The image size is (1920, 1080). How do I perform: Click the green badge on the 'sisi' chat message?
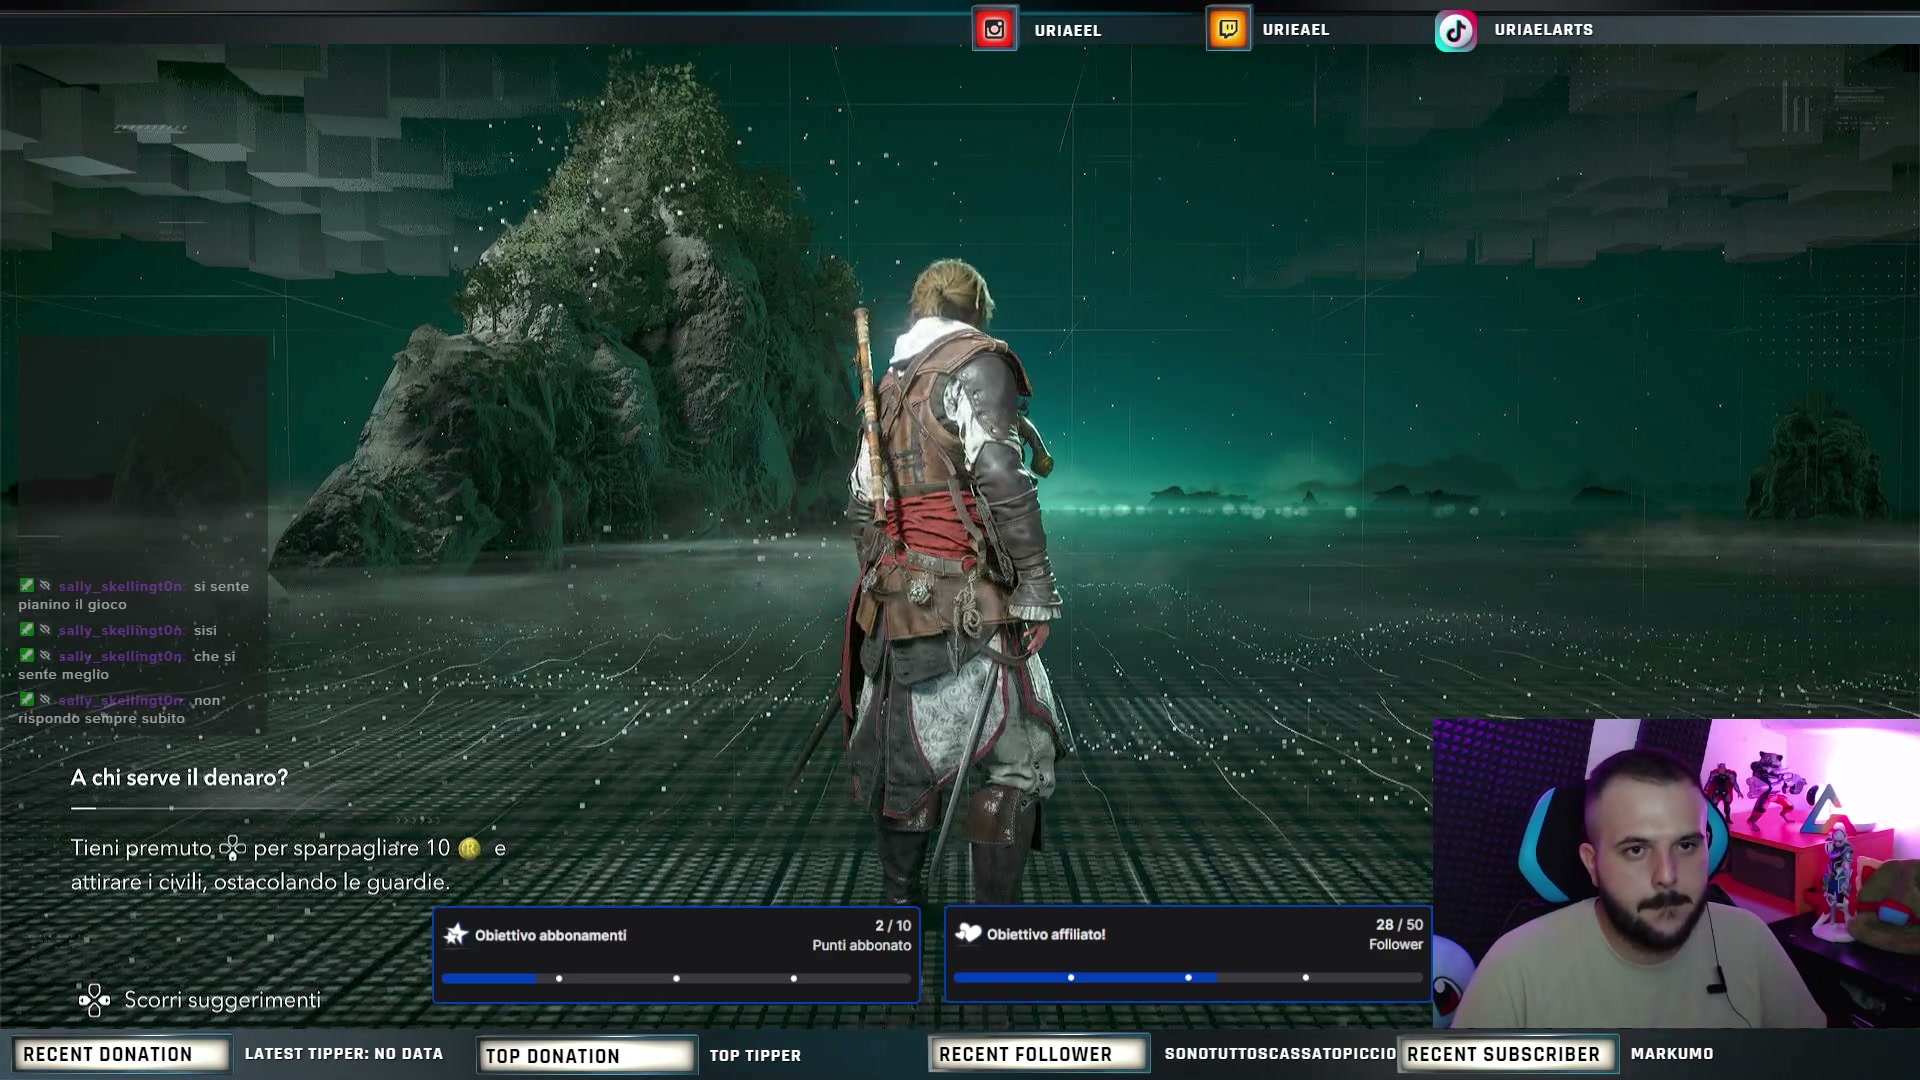27,629
